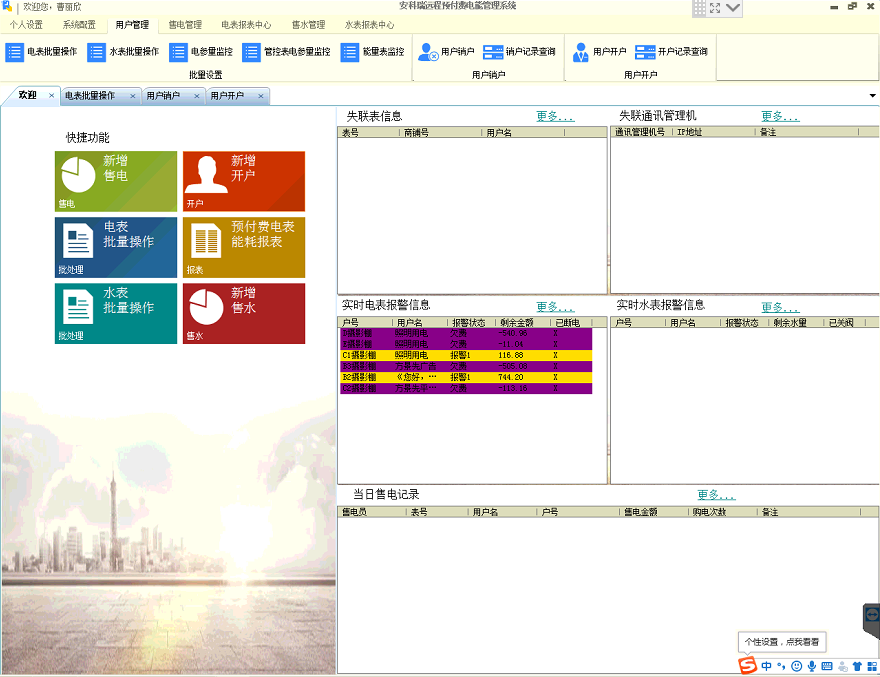Expand the title bar chevron dropdown
This screenshot has width=880, height=677.
[733, 8]
